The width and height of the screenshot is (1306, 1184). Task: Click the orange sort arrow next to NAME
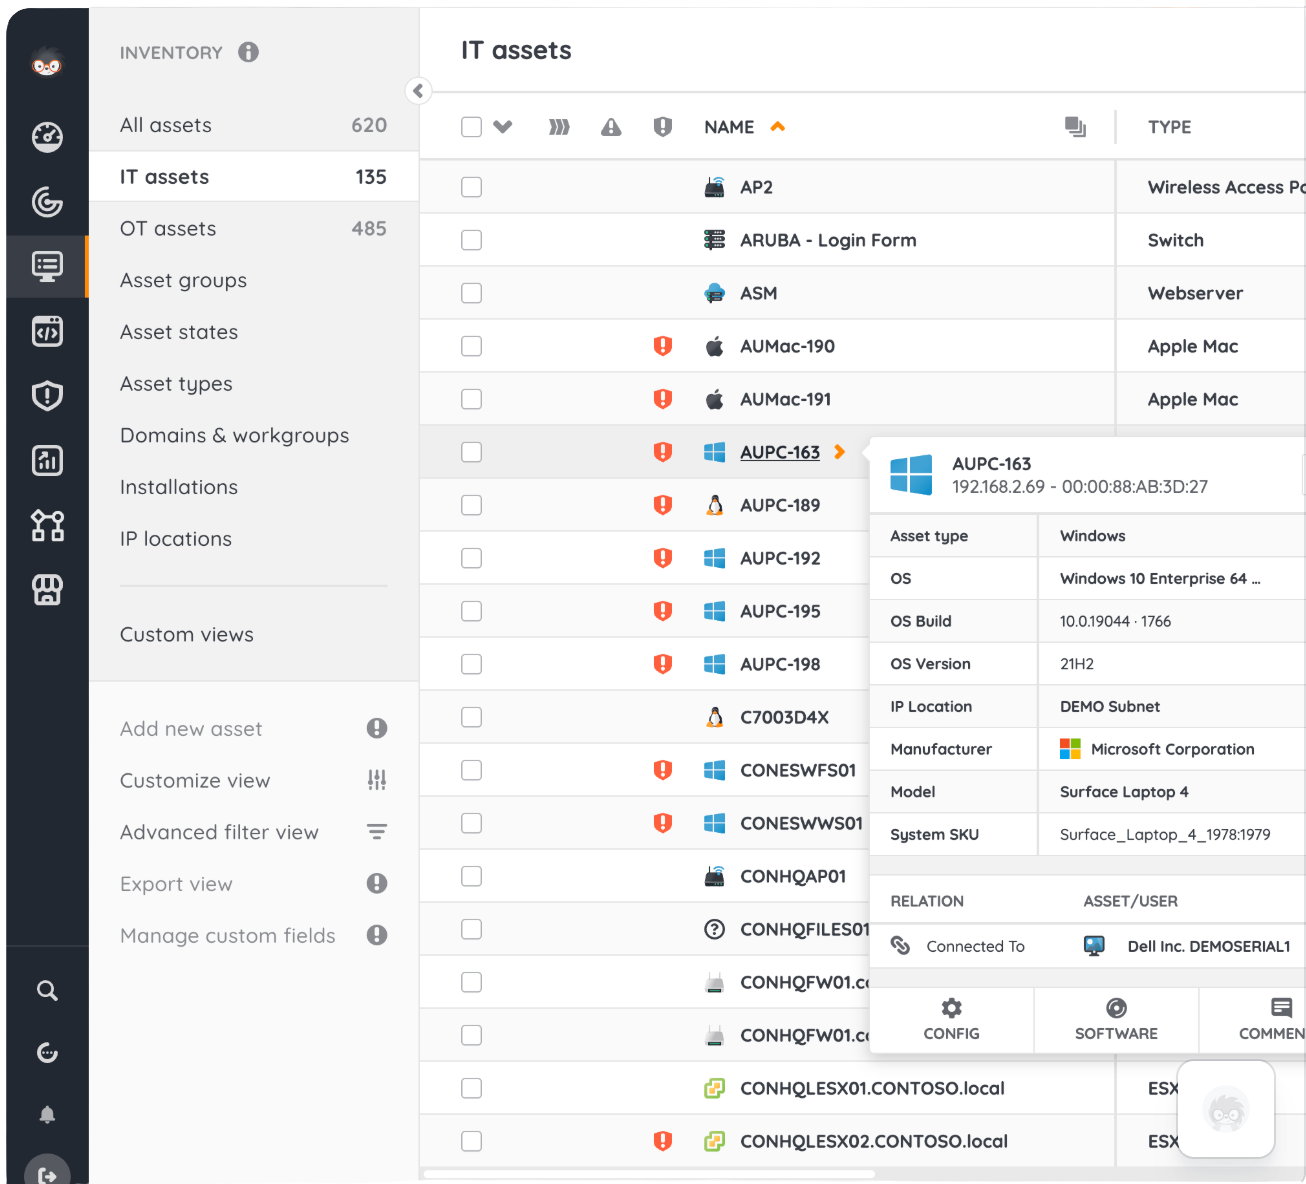[x=778, y=127]
